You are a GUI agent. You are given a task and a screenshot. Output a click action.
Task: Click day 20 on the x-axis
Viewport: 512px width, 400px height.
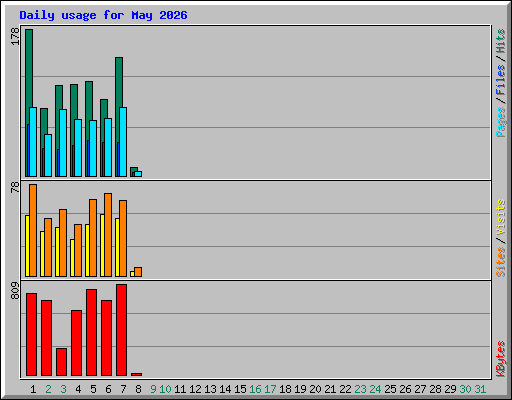(315, 389)
